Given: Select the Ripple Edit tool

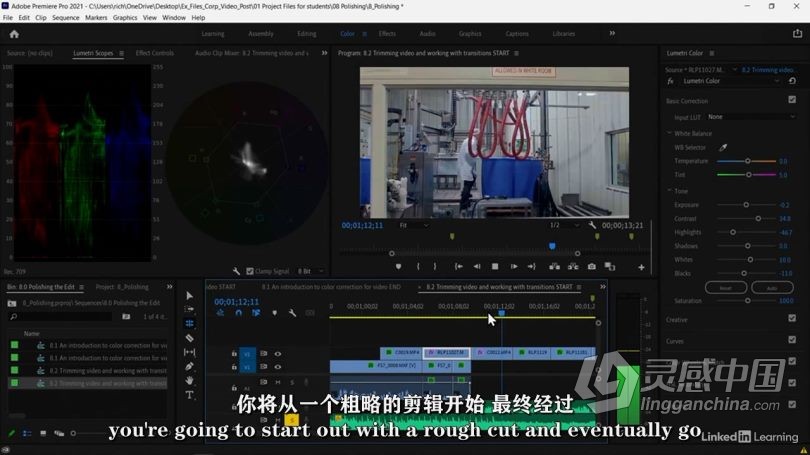Looking at the screenshot, I should [x=190, y=323].
